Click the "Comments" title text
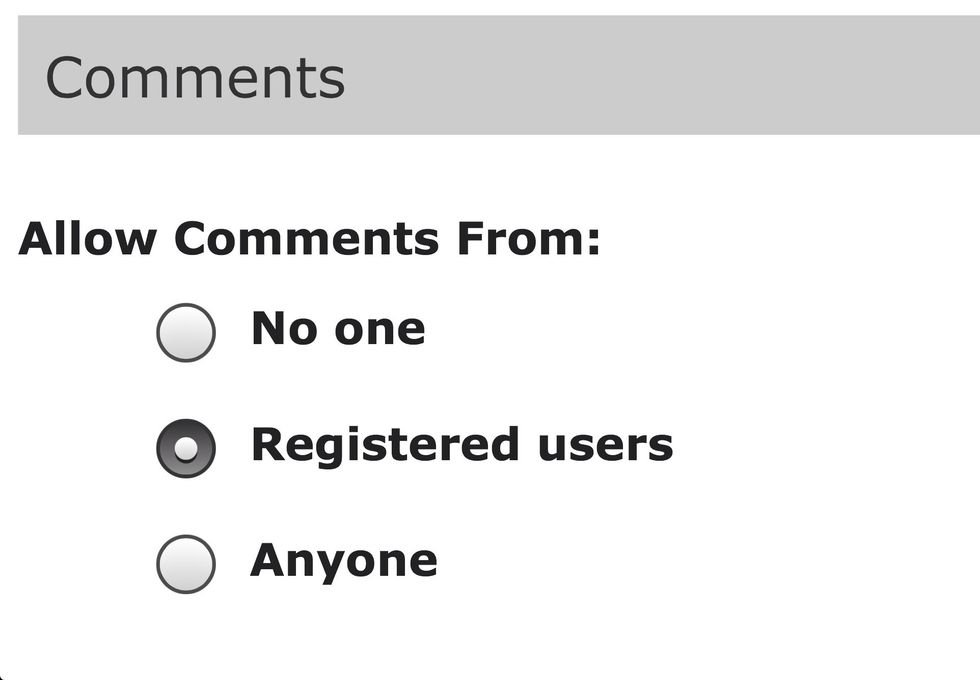Viewport: 980px width, 680px height. pos(195,77)
